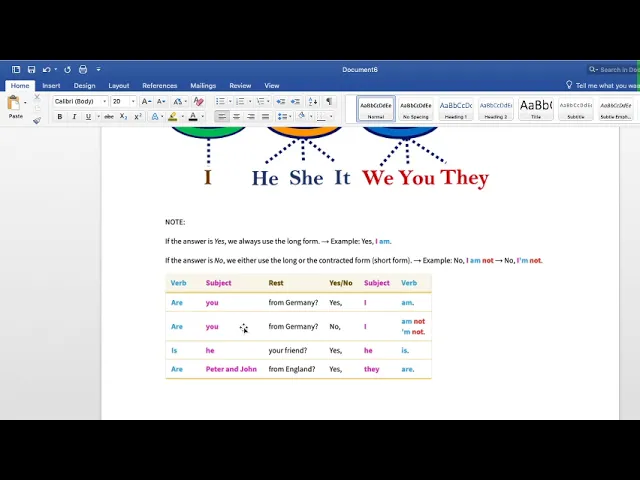Open underline style dropdown arrow

pos(98,117)
